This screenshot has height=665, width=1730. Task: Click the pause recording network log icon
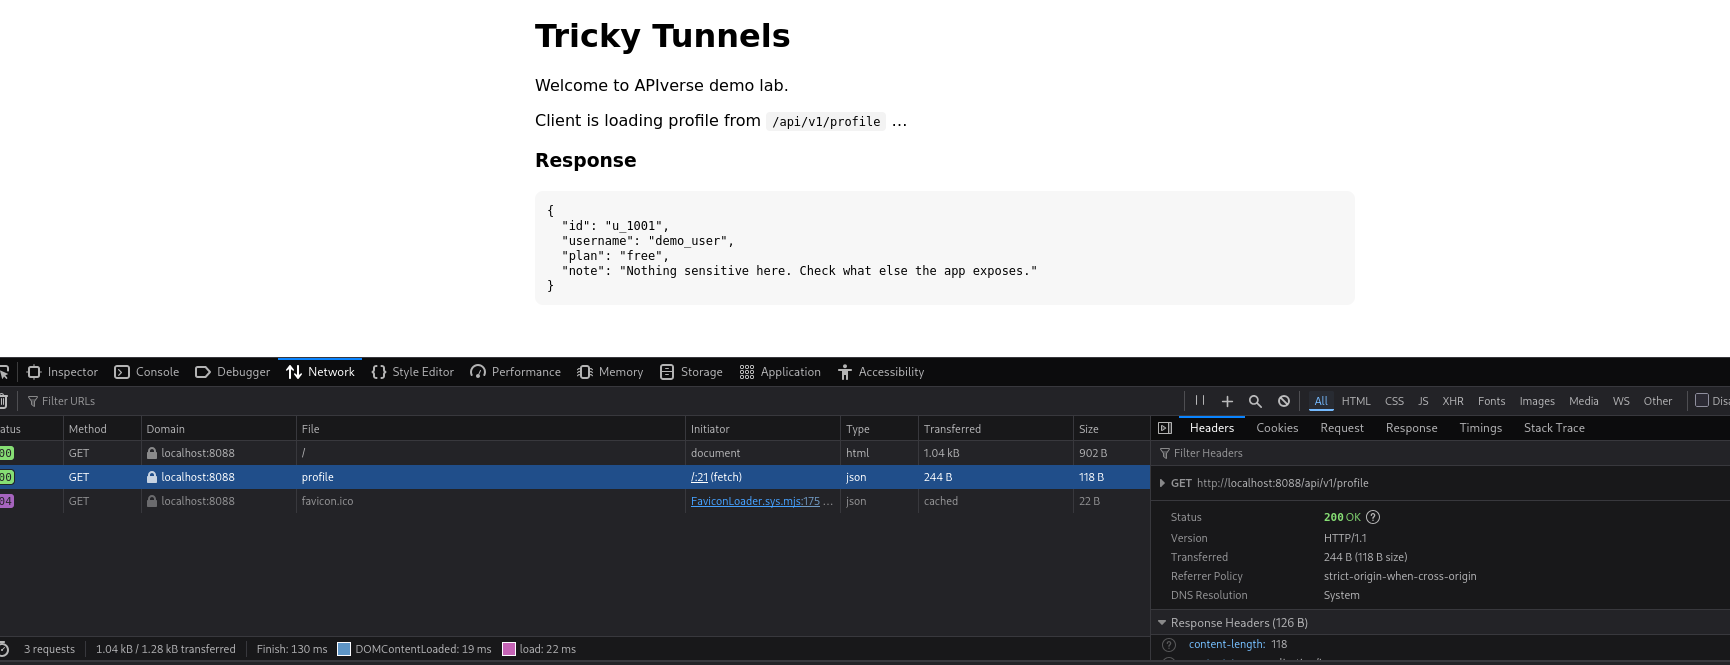tap(1199, 401)
